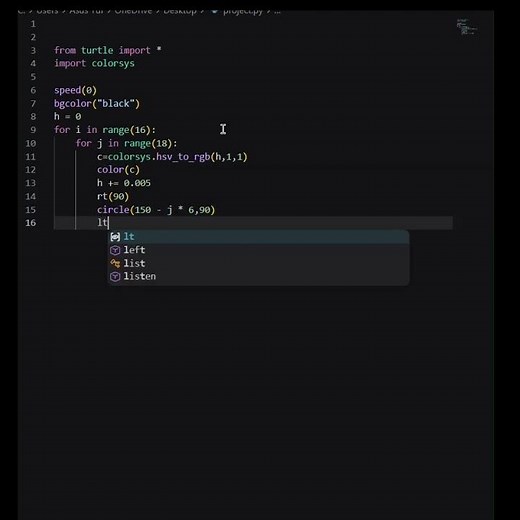This screenshot has height=520, width=520.
Task: Click the 'bgcolor("black")' line
Action: 97,104
